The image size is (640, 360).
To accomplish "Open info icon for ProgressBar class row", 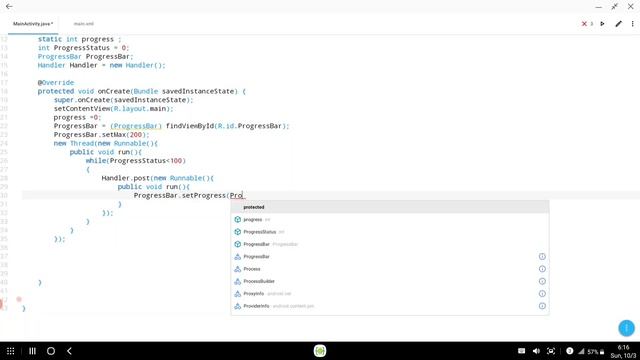I will tap(542, 257).
